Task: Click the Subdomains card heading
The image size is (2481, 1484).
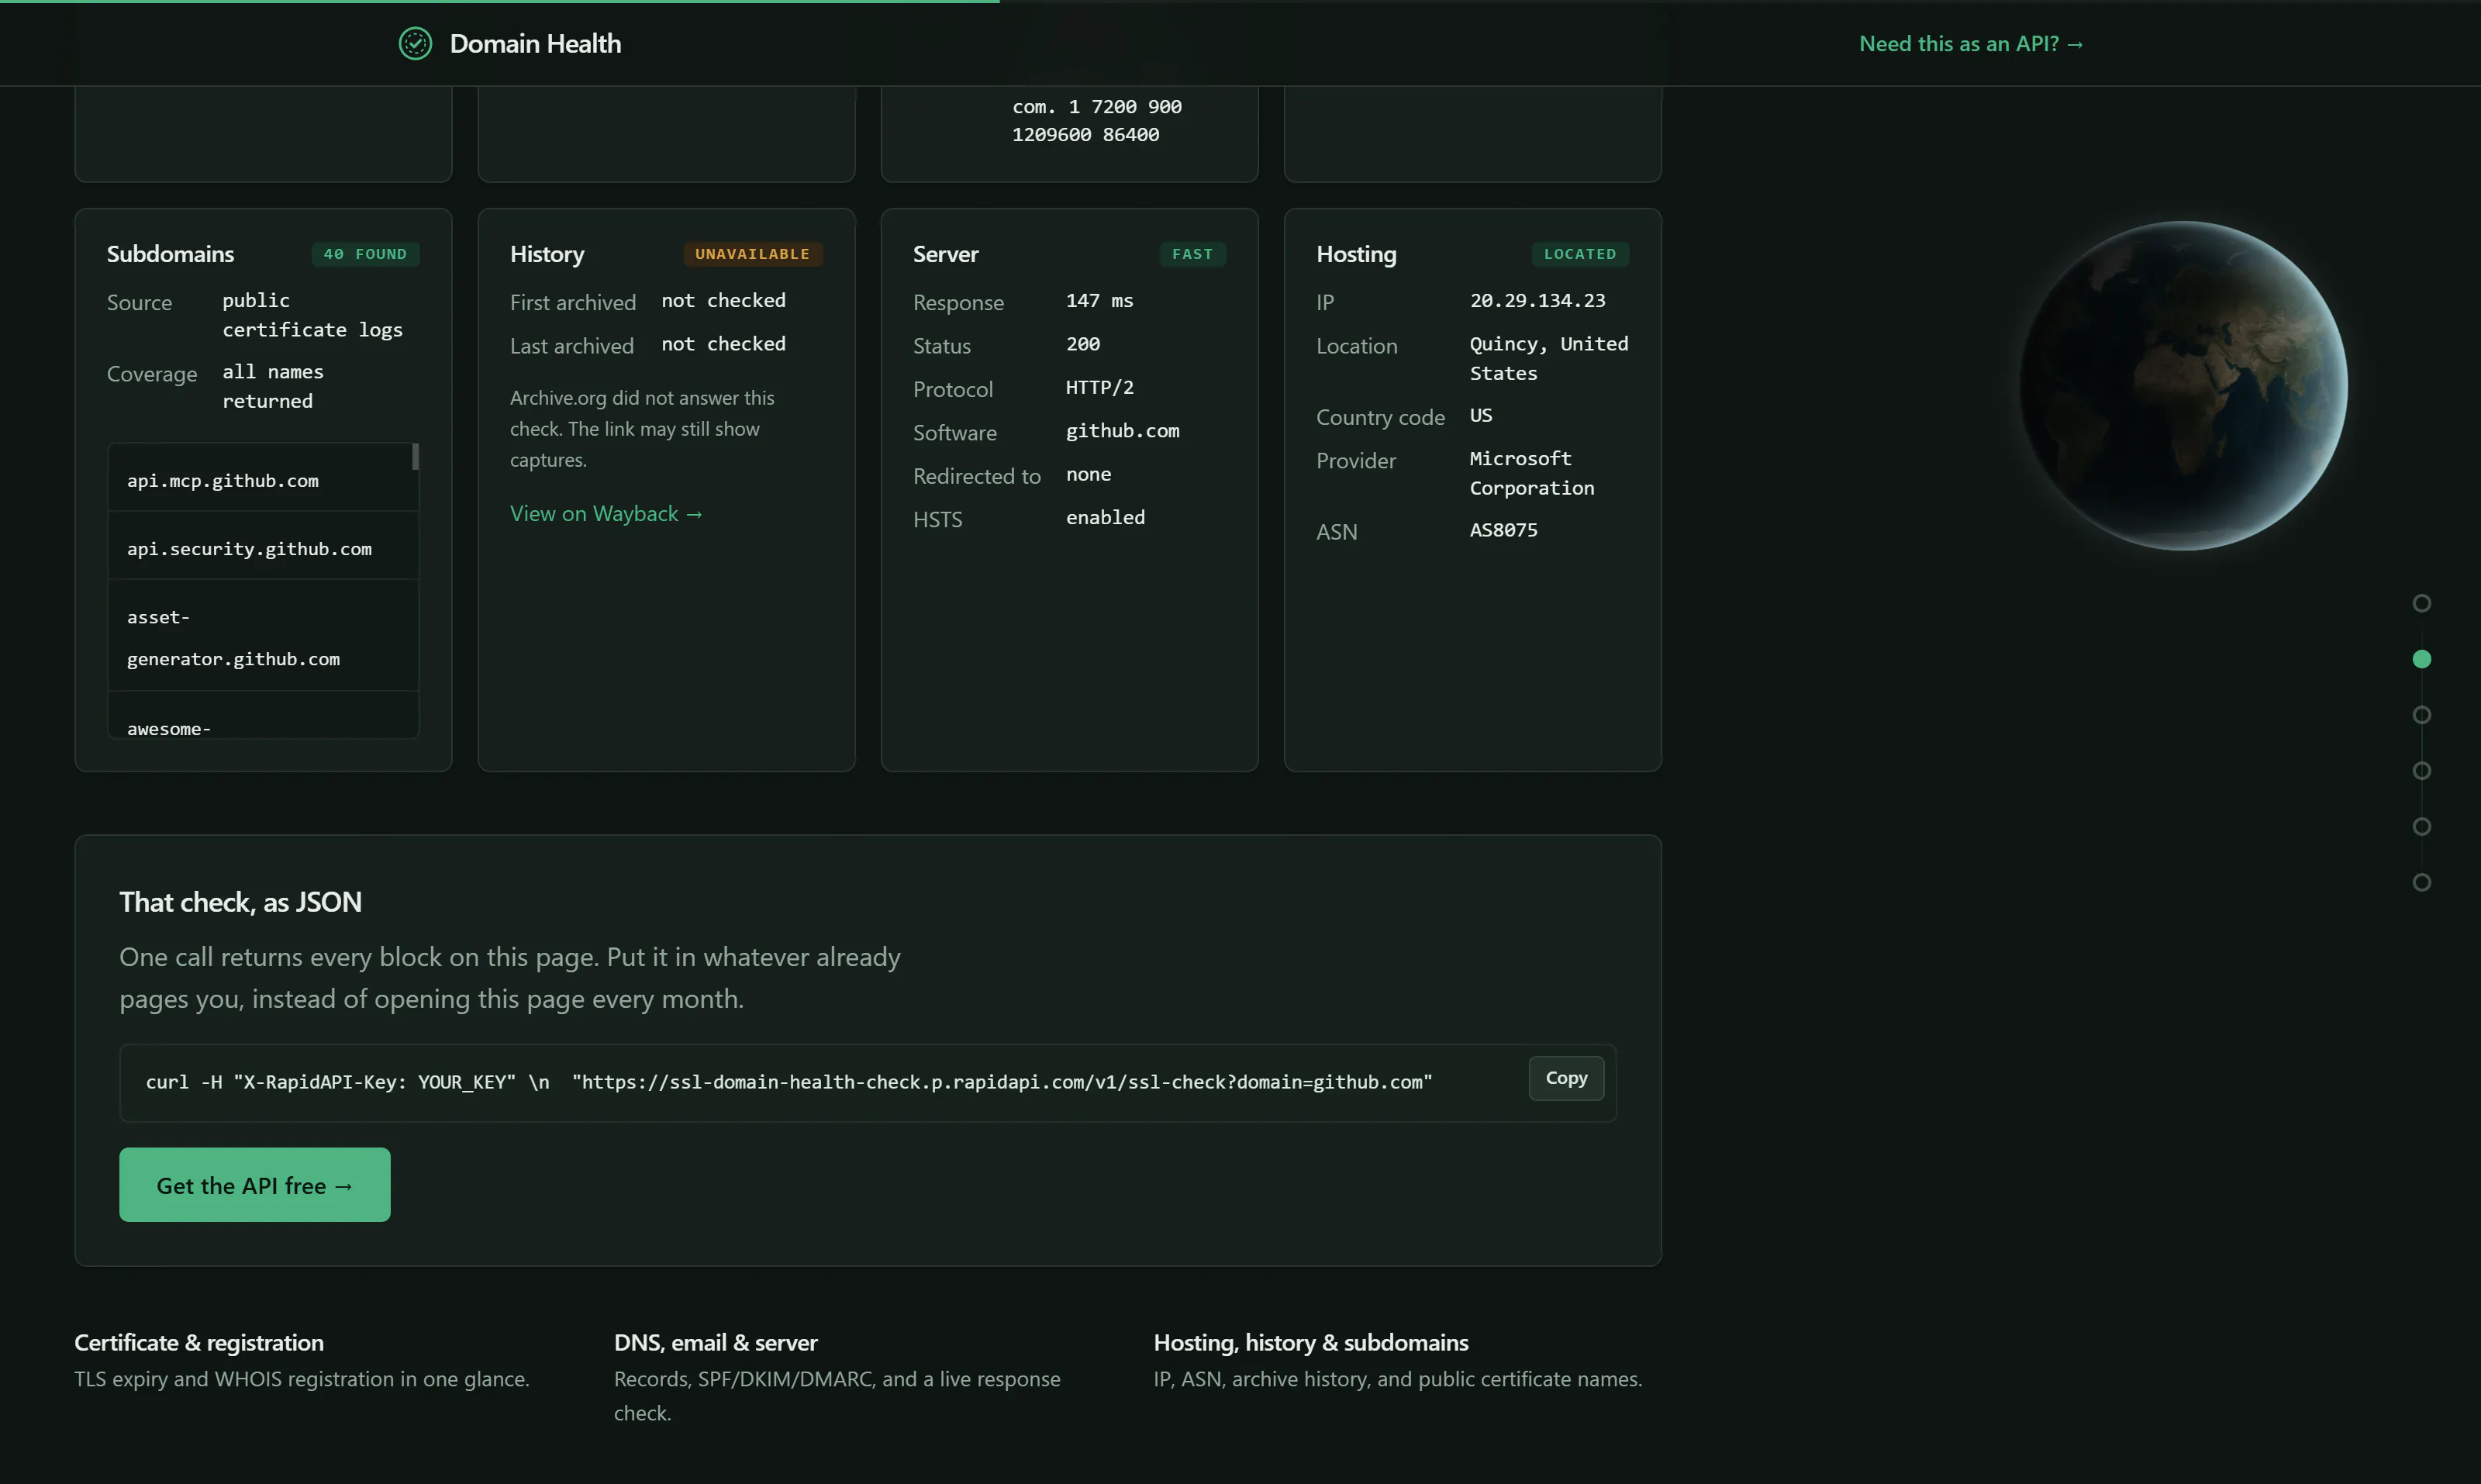Action: pyautogui.click(x=170, y=254)
